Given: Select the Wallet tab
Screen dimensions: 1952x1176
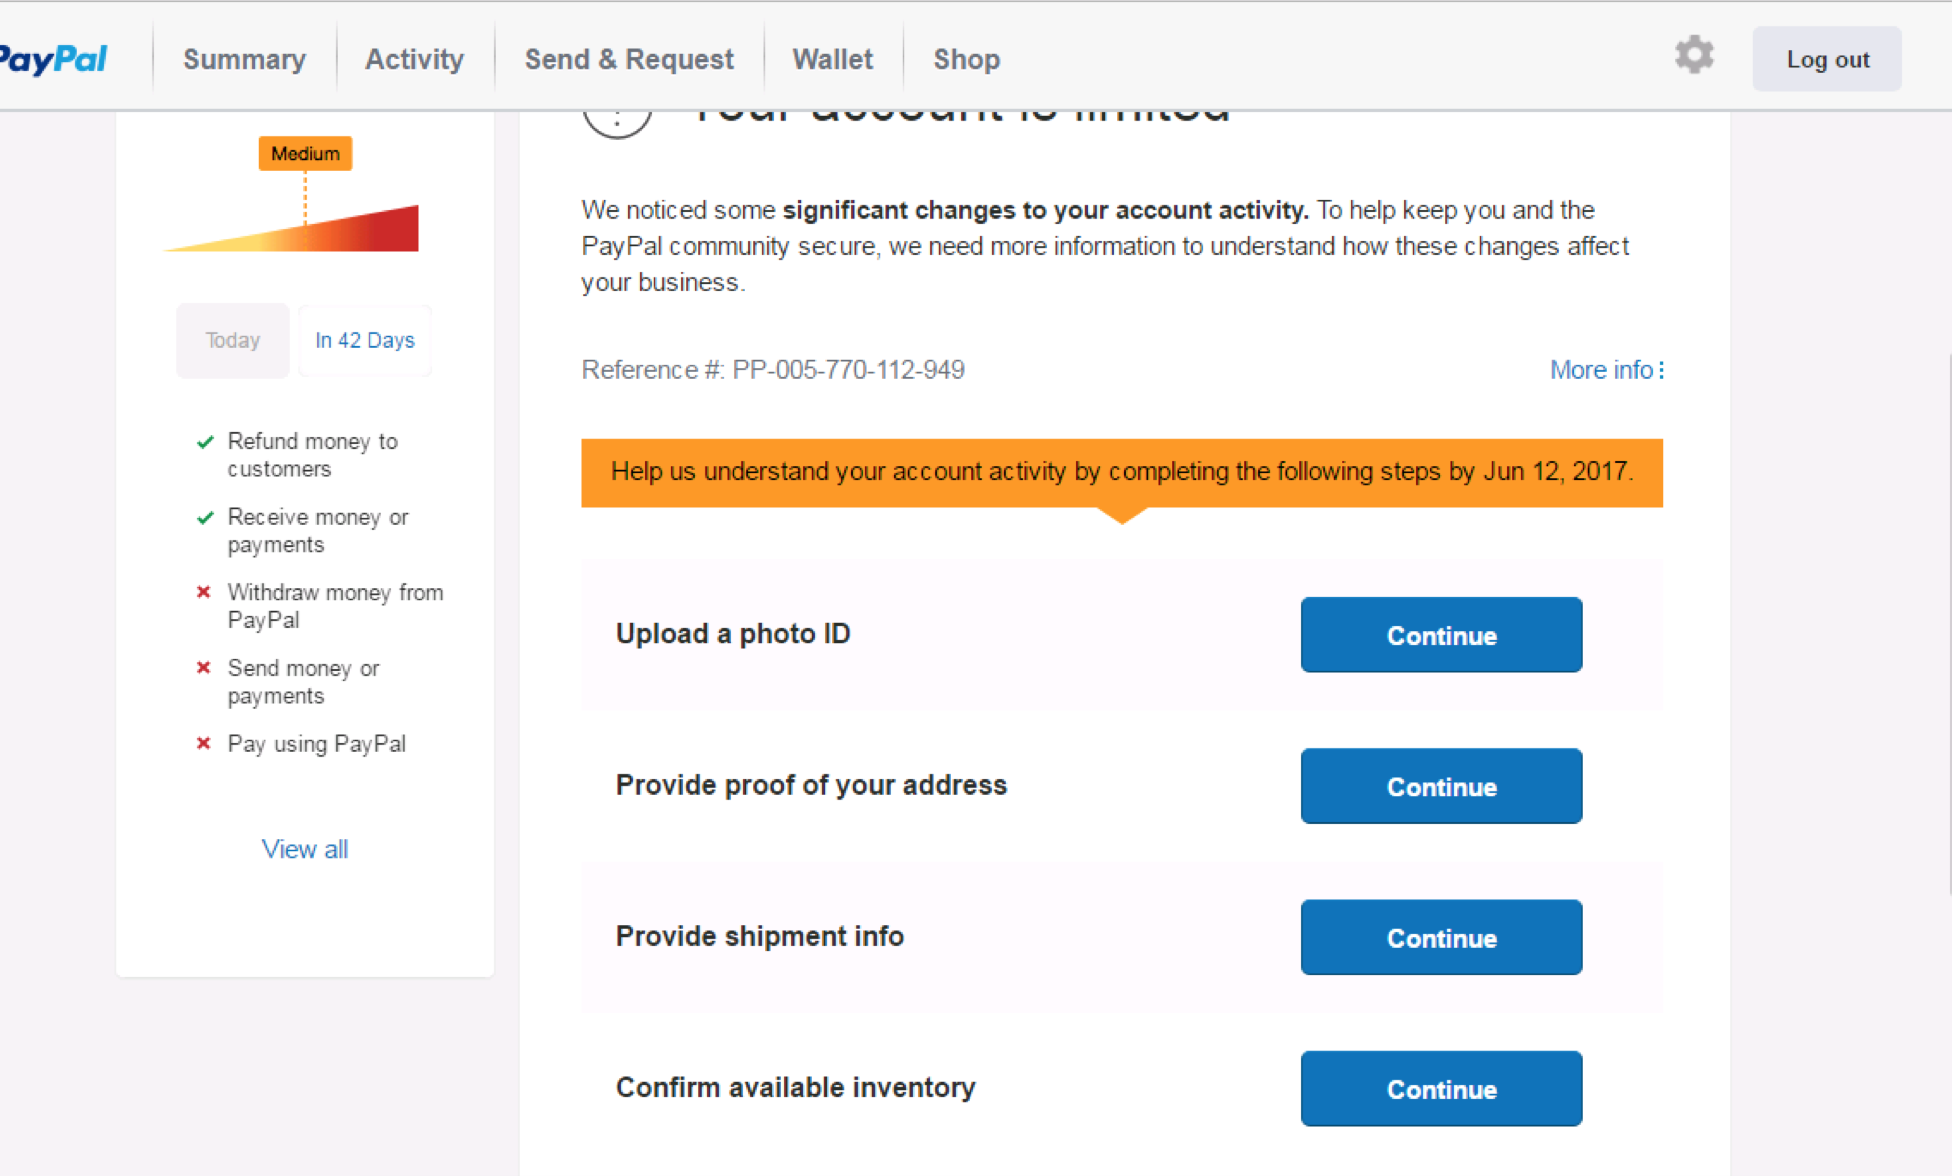Looking at the screenshot, I should 832,59.
